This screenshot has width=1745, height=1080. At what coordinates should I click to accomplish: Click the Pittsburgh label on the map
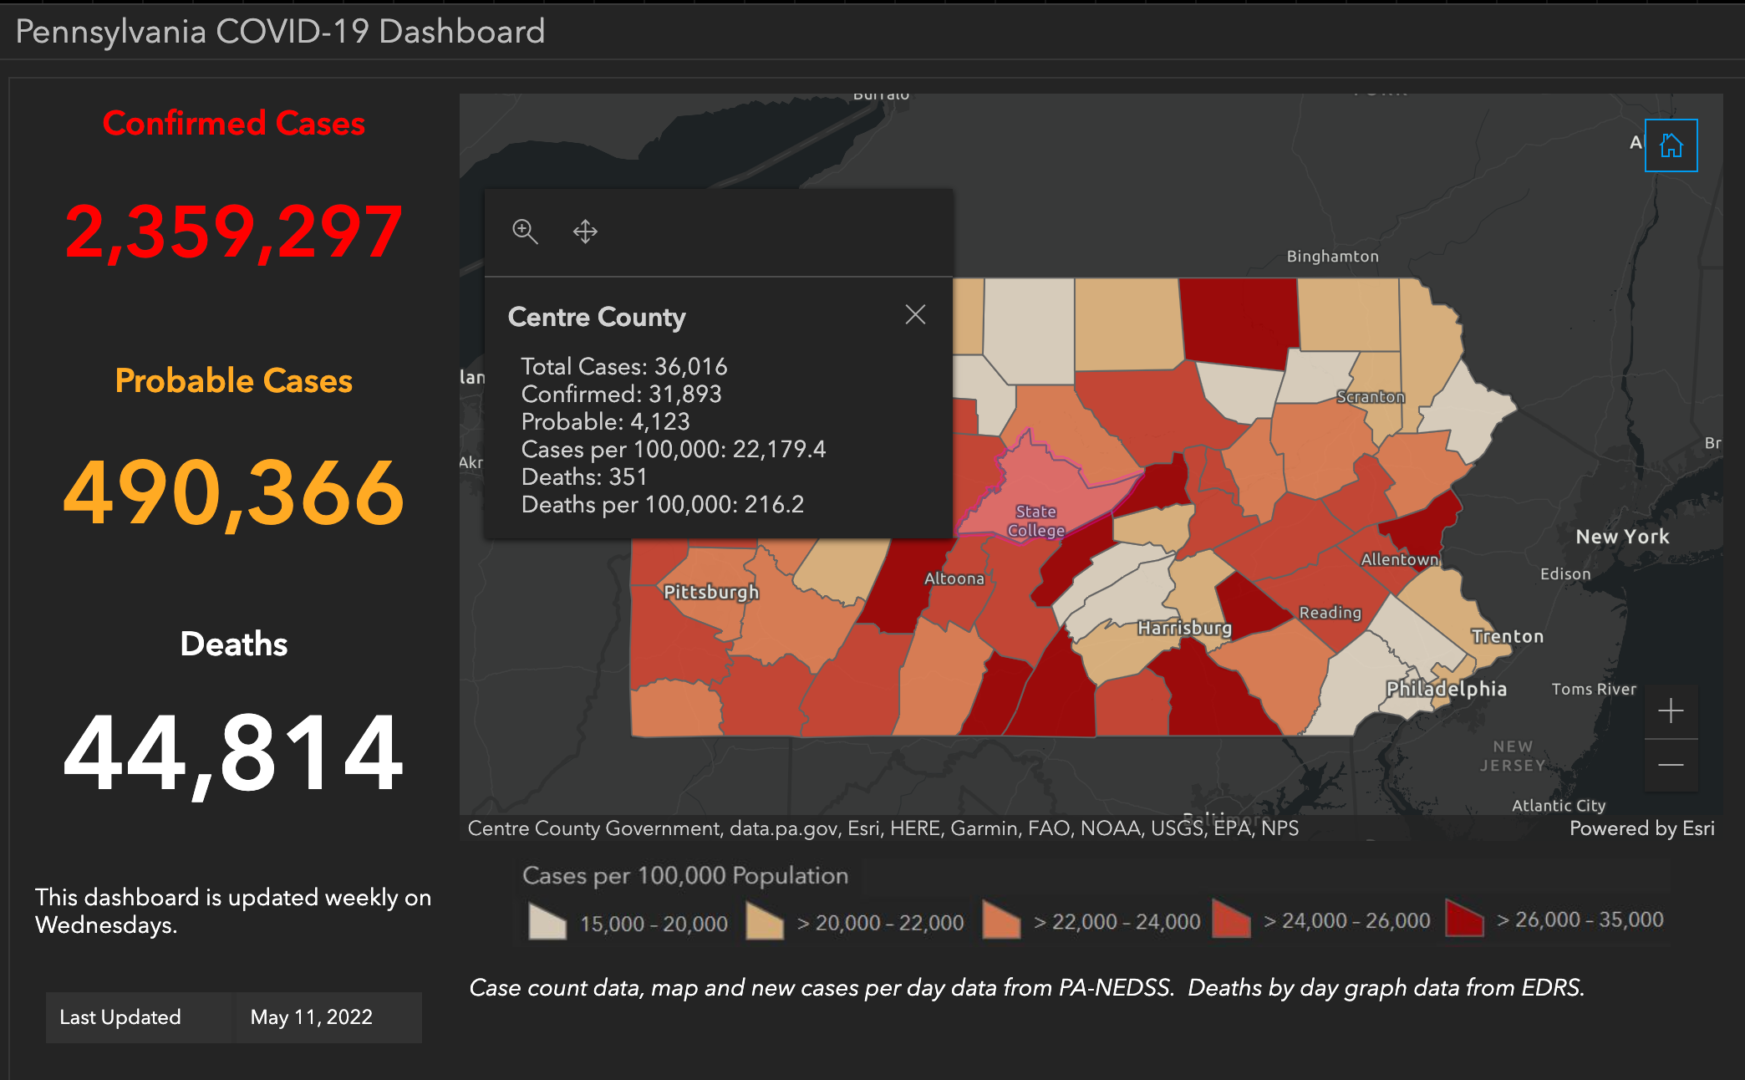711,592
